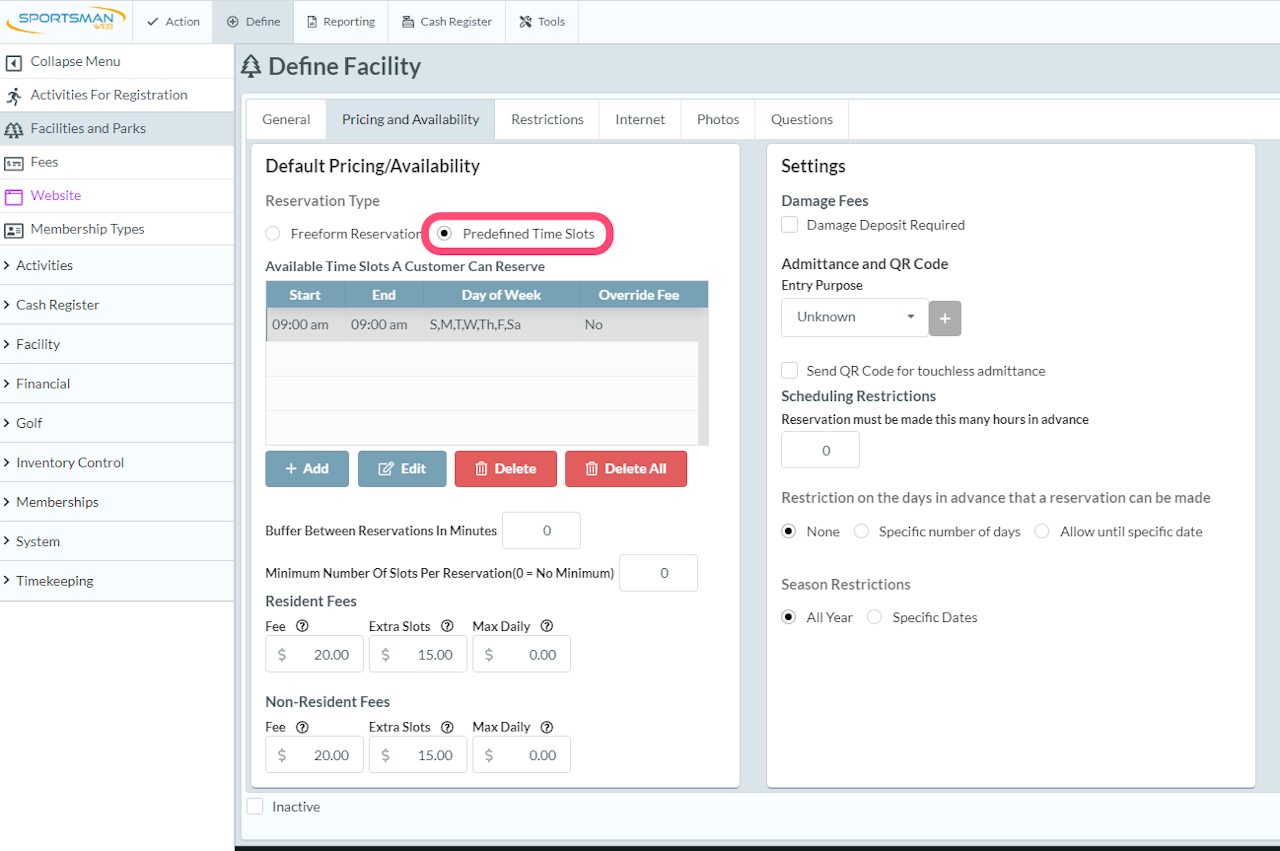
Task: Open the Entry Purpose dropdown
Action: click(x=854, y=317)
